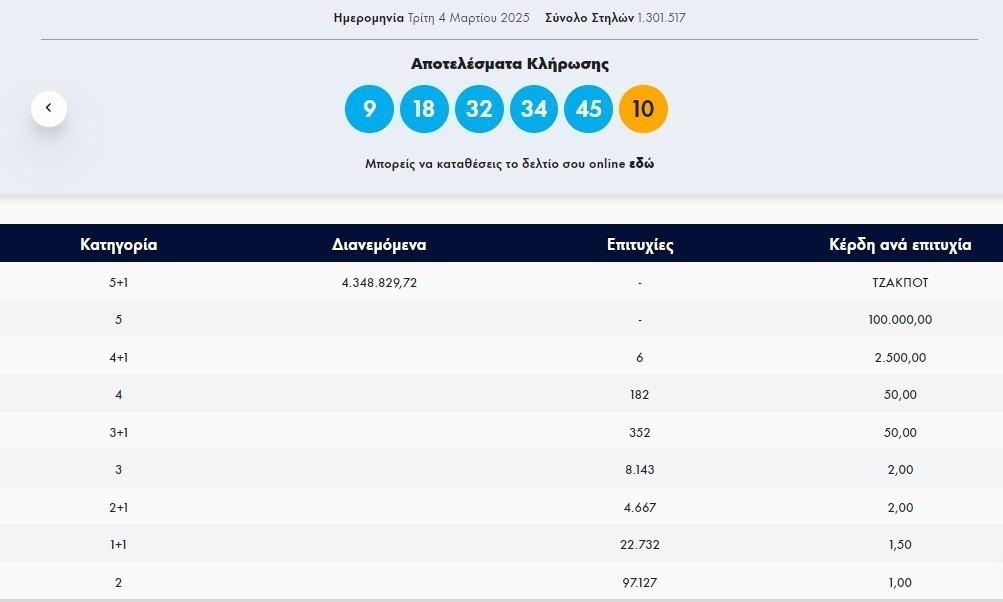This screenshot has width=1003, height=602.
Task: Click the Επιτυχίες column header
Action: tap(640, 245)
